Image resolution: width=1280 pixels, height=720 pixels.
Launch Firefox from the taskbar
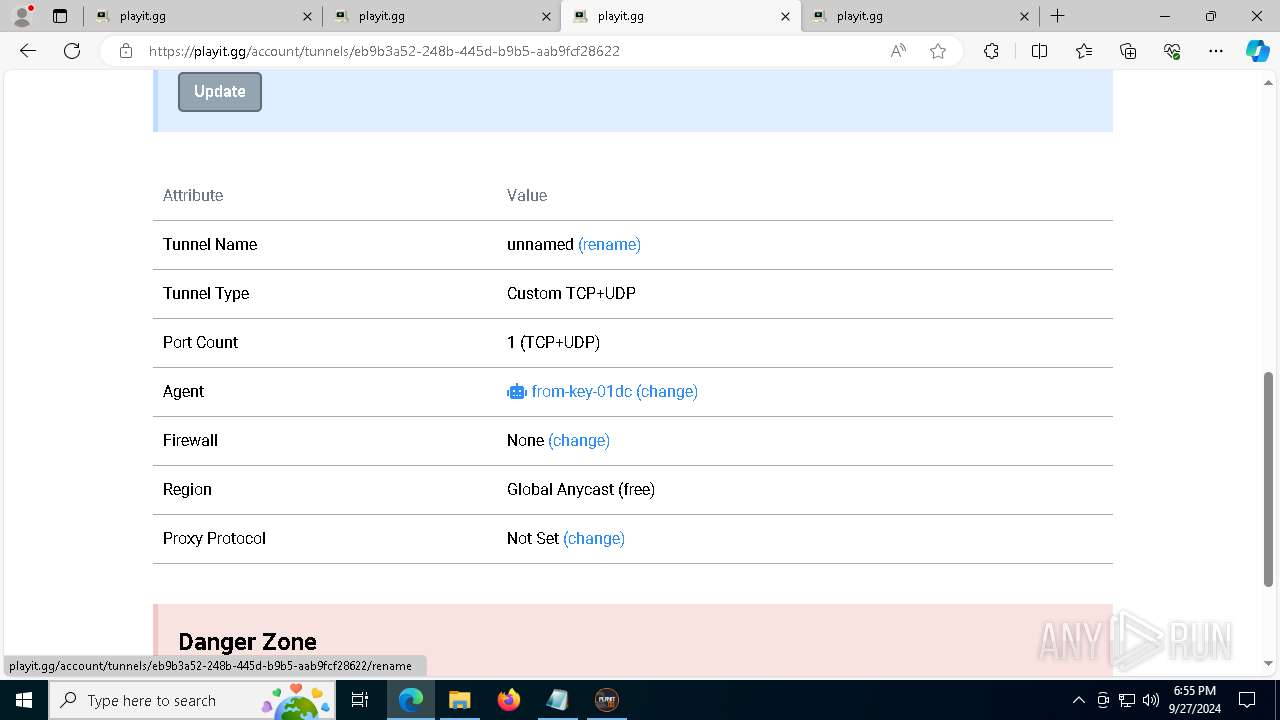509,700
